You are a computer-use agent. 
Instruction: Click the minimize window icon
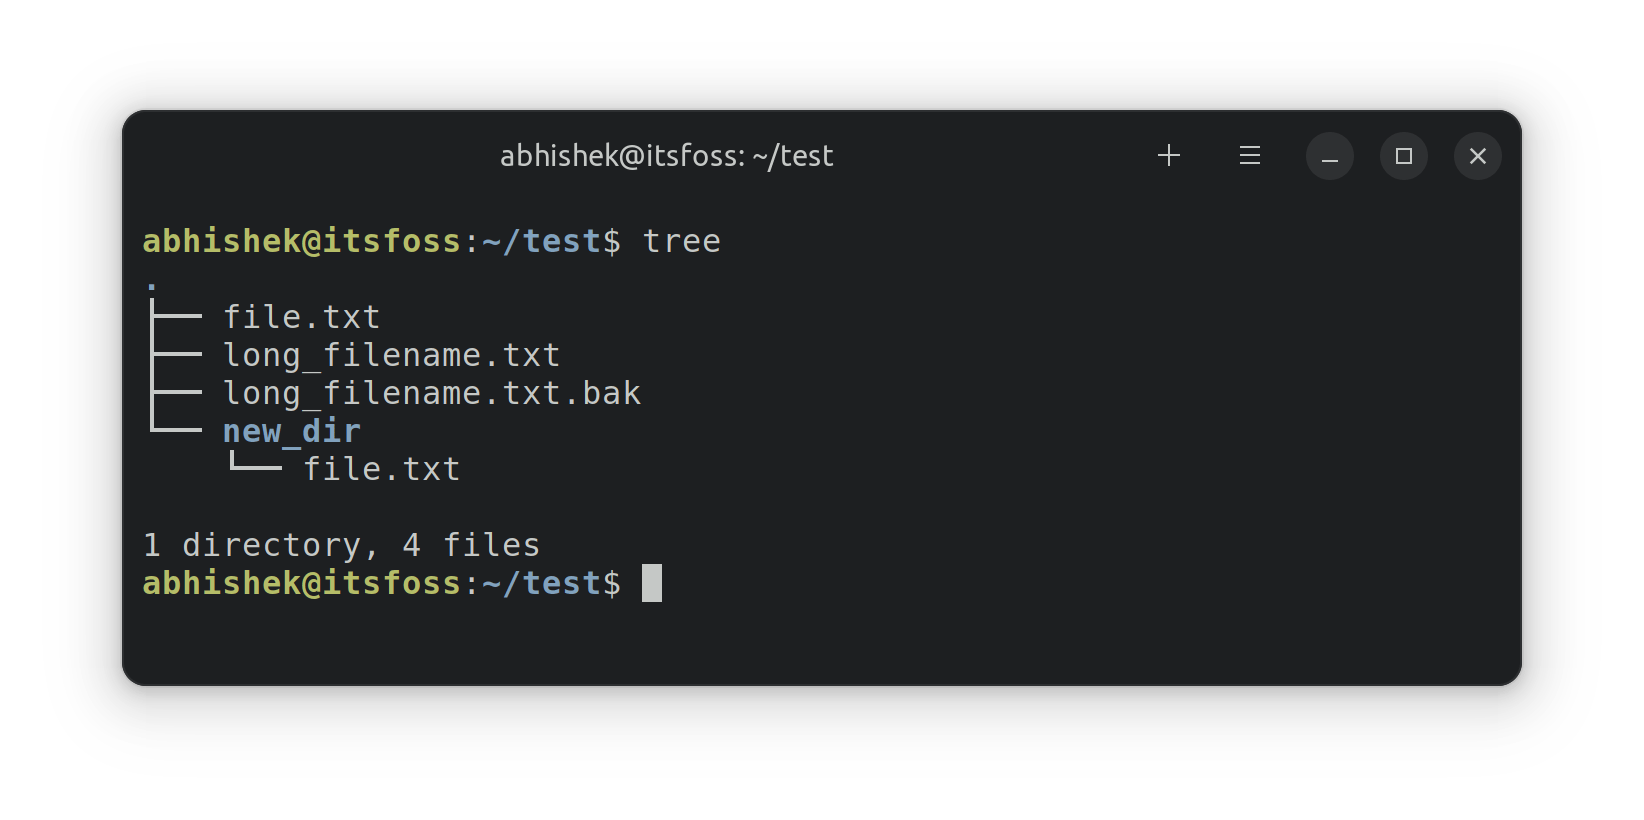pos(1329,156)
